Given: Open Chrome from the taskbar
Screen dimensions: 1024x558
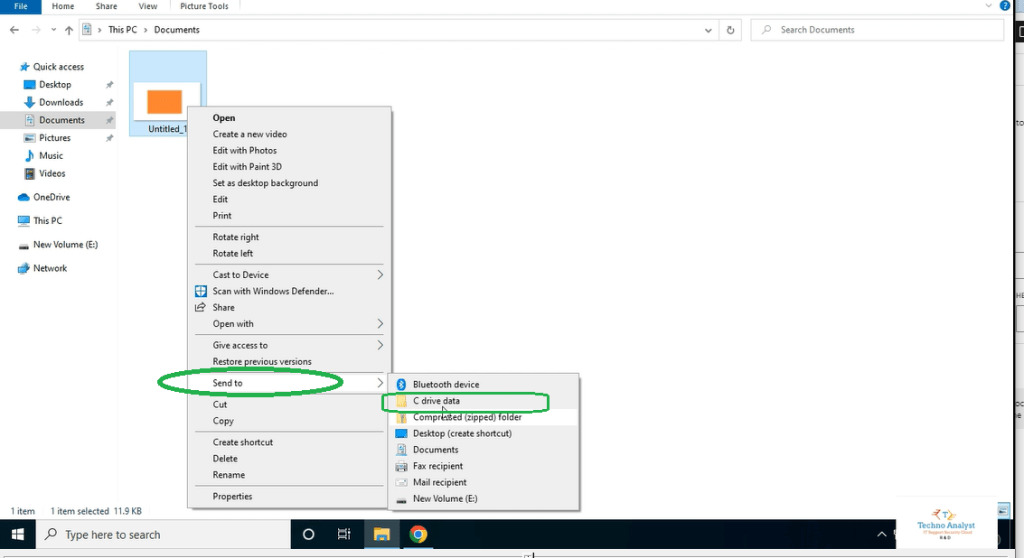Looking at the screenshot, I should [x=418, y=534].
